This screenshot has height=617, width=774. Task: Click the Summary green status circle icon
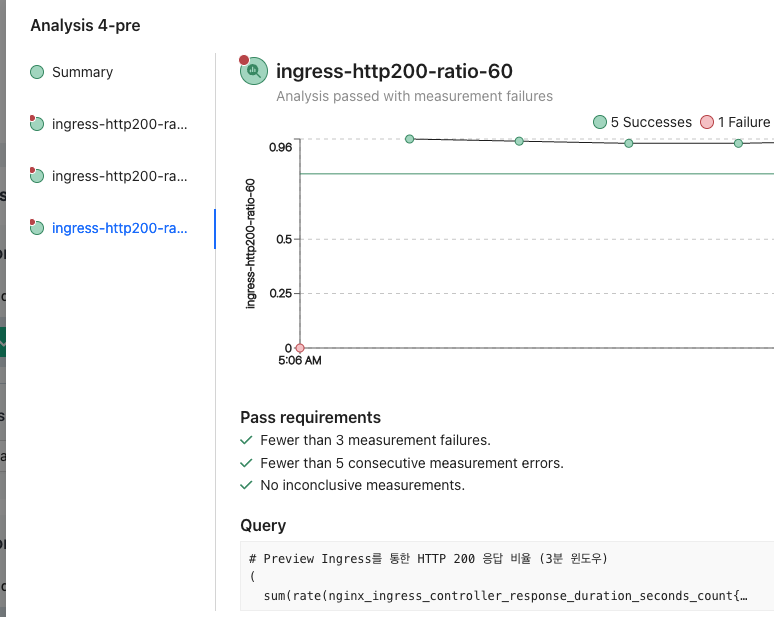click(x=37, y=72)
